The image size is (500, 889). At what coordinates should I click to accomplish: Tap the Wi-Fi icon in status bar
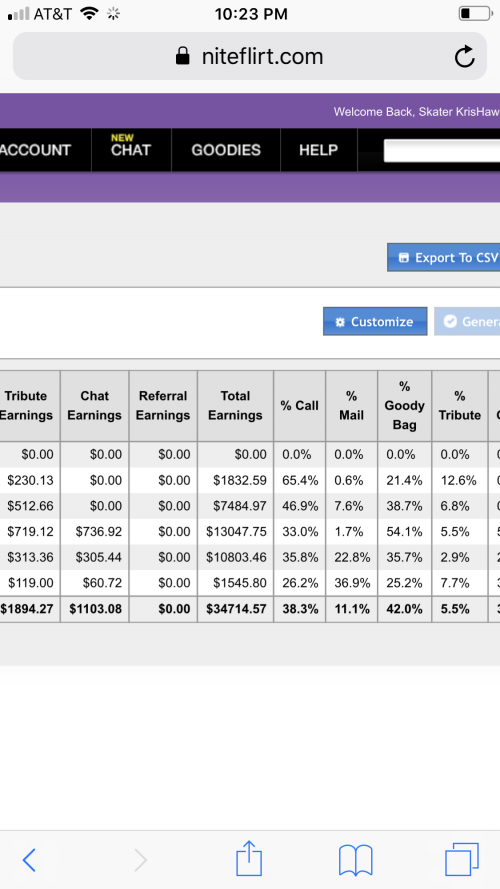pyautogui.click(x=89, y=13)
